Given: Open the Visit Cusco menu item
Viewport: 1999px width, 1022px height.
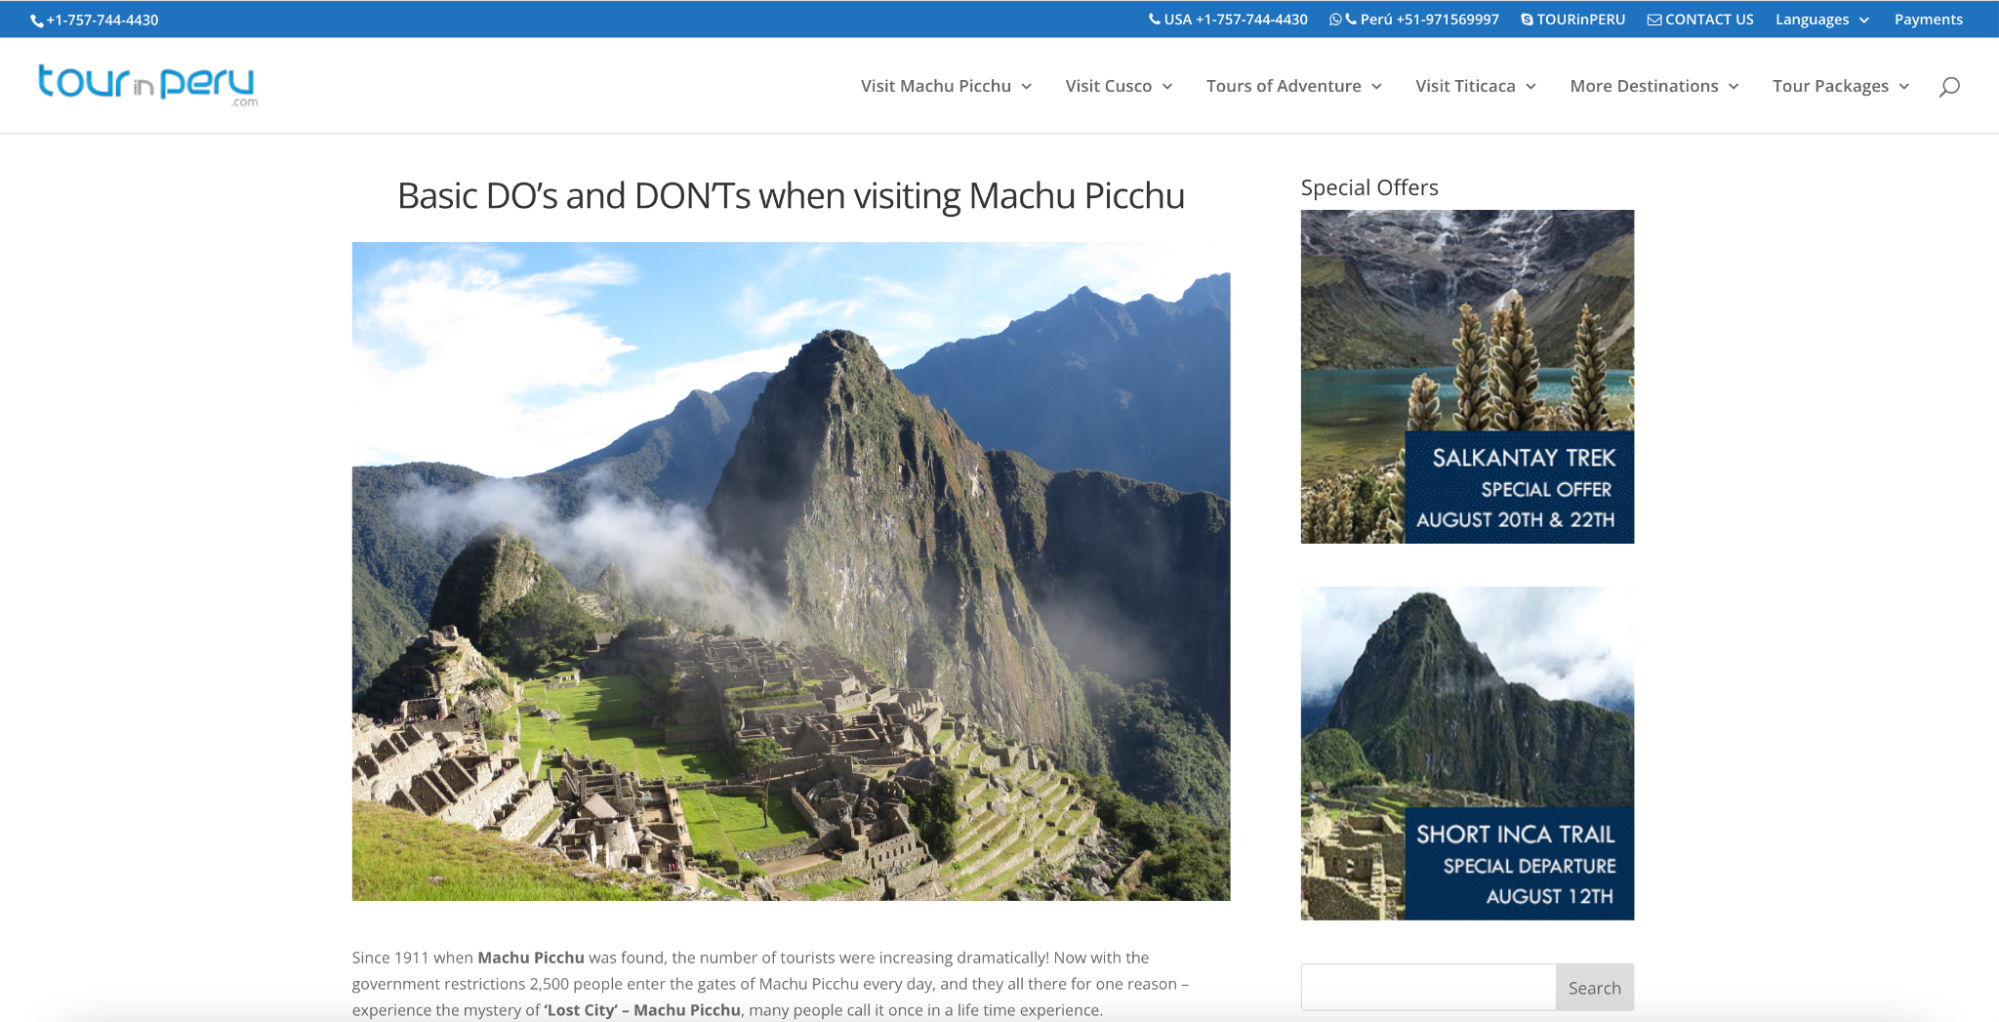Looking at the screenshot, I should point(1118,86).
